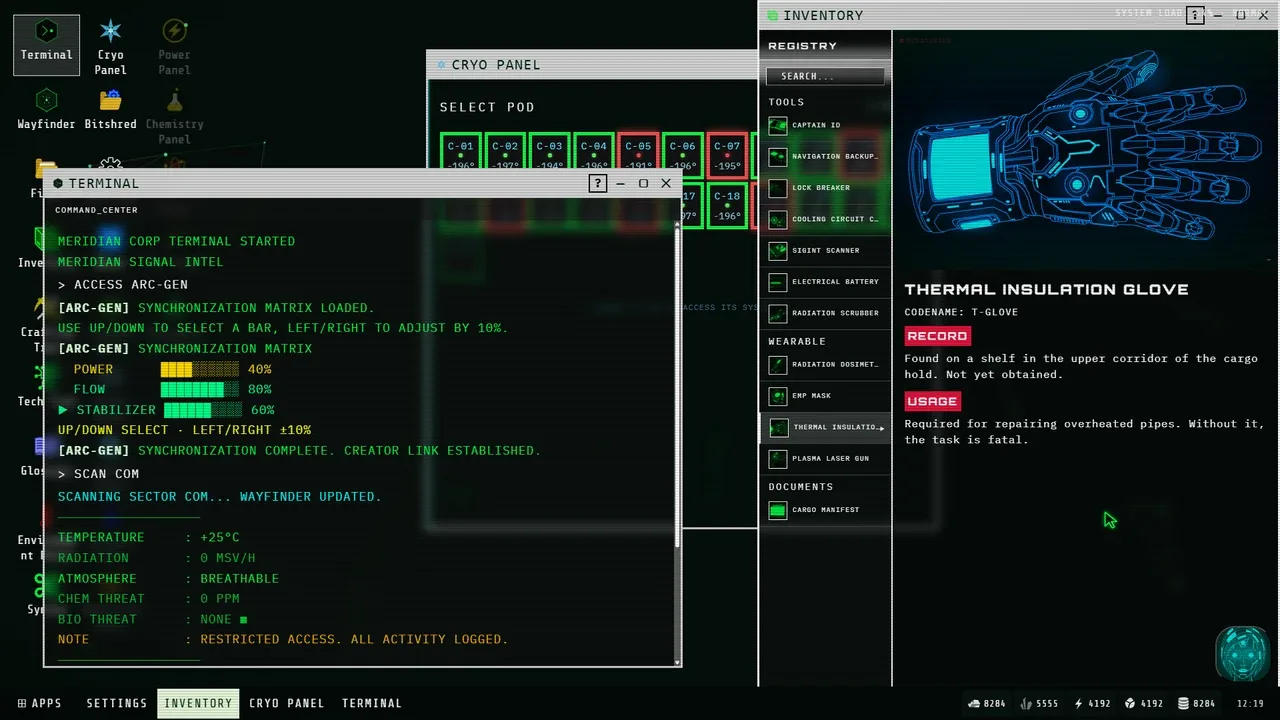Click the assistant robot face icon

1242,652
